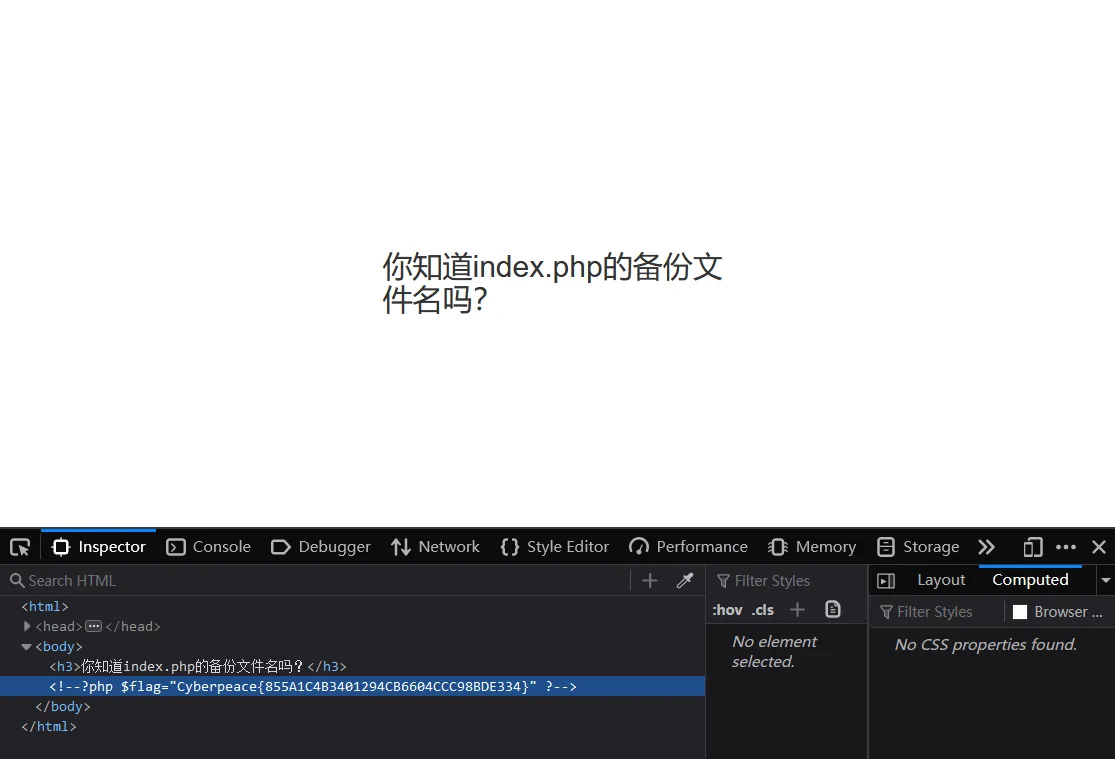The height and width of the screenshot is (759, 1115).
Task: Open the Inspector tab
Action: 99,547
